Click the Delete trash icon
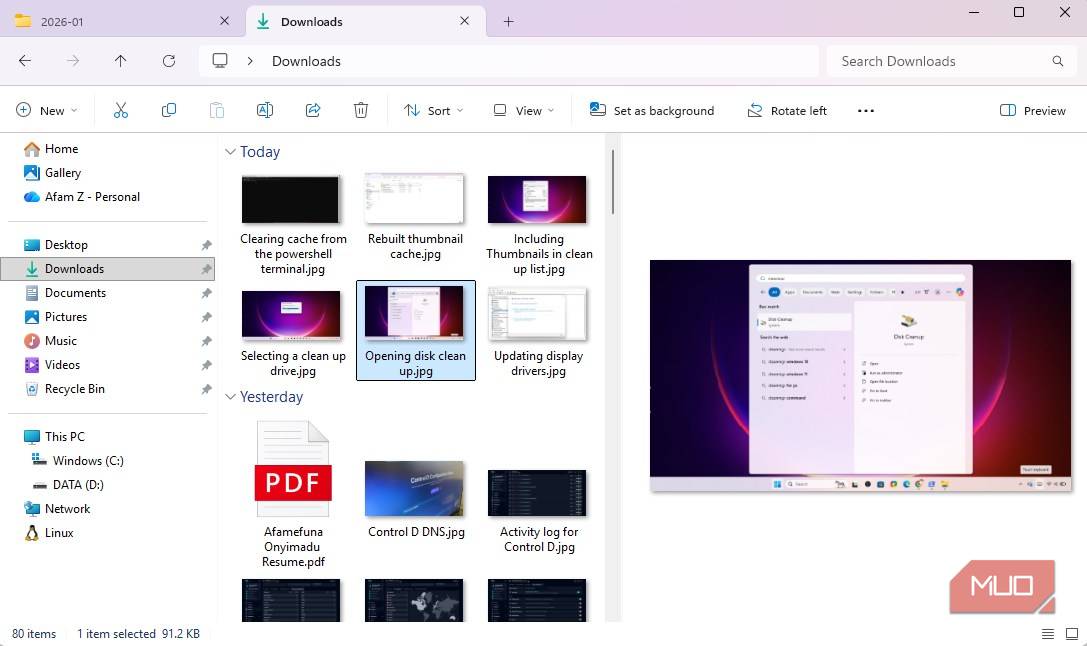Image resolution: width=1087 pixels, height=646 pixels. [x=361, y=110]
